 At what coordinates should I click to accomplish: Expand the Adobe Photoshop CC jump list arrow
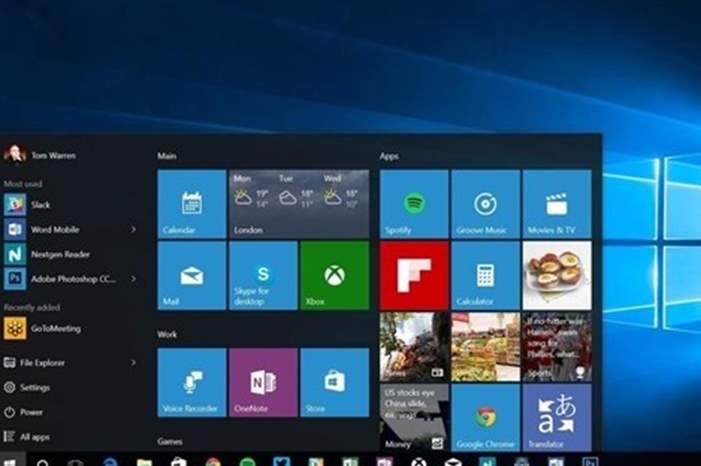(133, 279)
